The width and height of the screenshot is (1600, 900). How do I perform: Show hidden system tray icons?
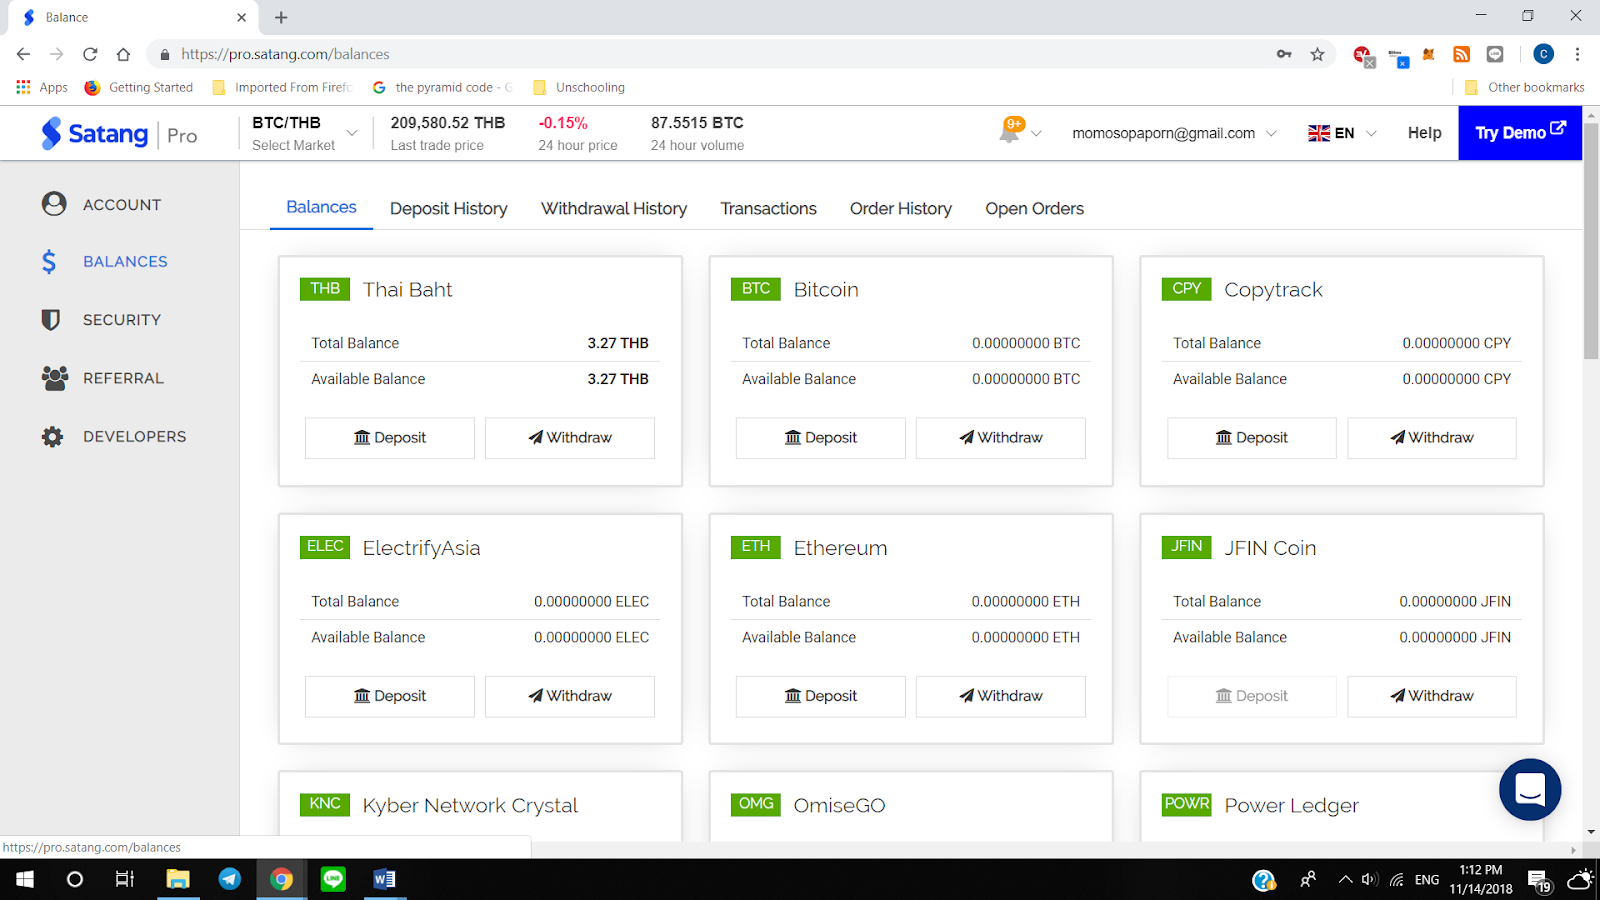(1345, 880)
